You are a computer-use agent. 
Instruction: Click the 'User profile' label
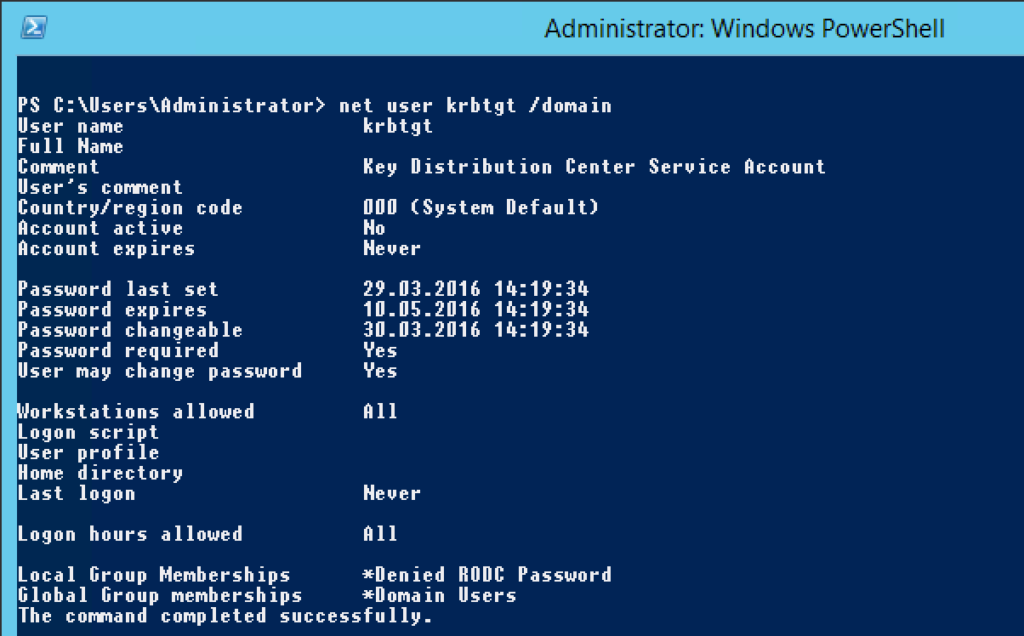click(x=88, y=453)
